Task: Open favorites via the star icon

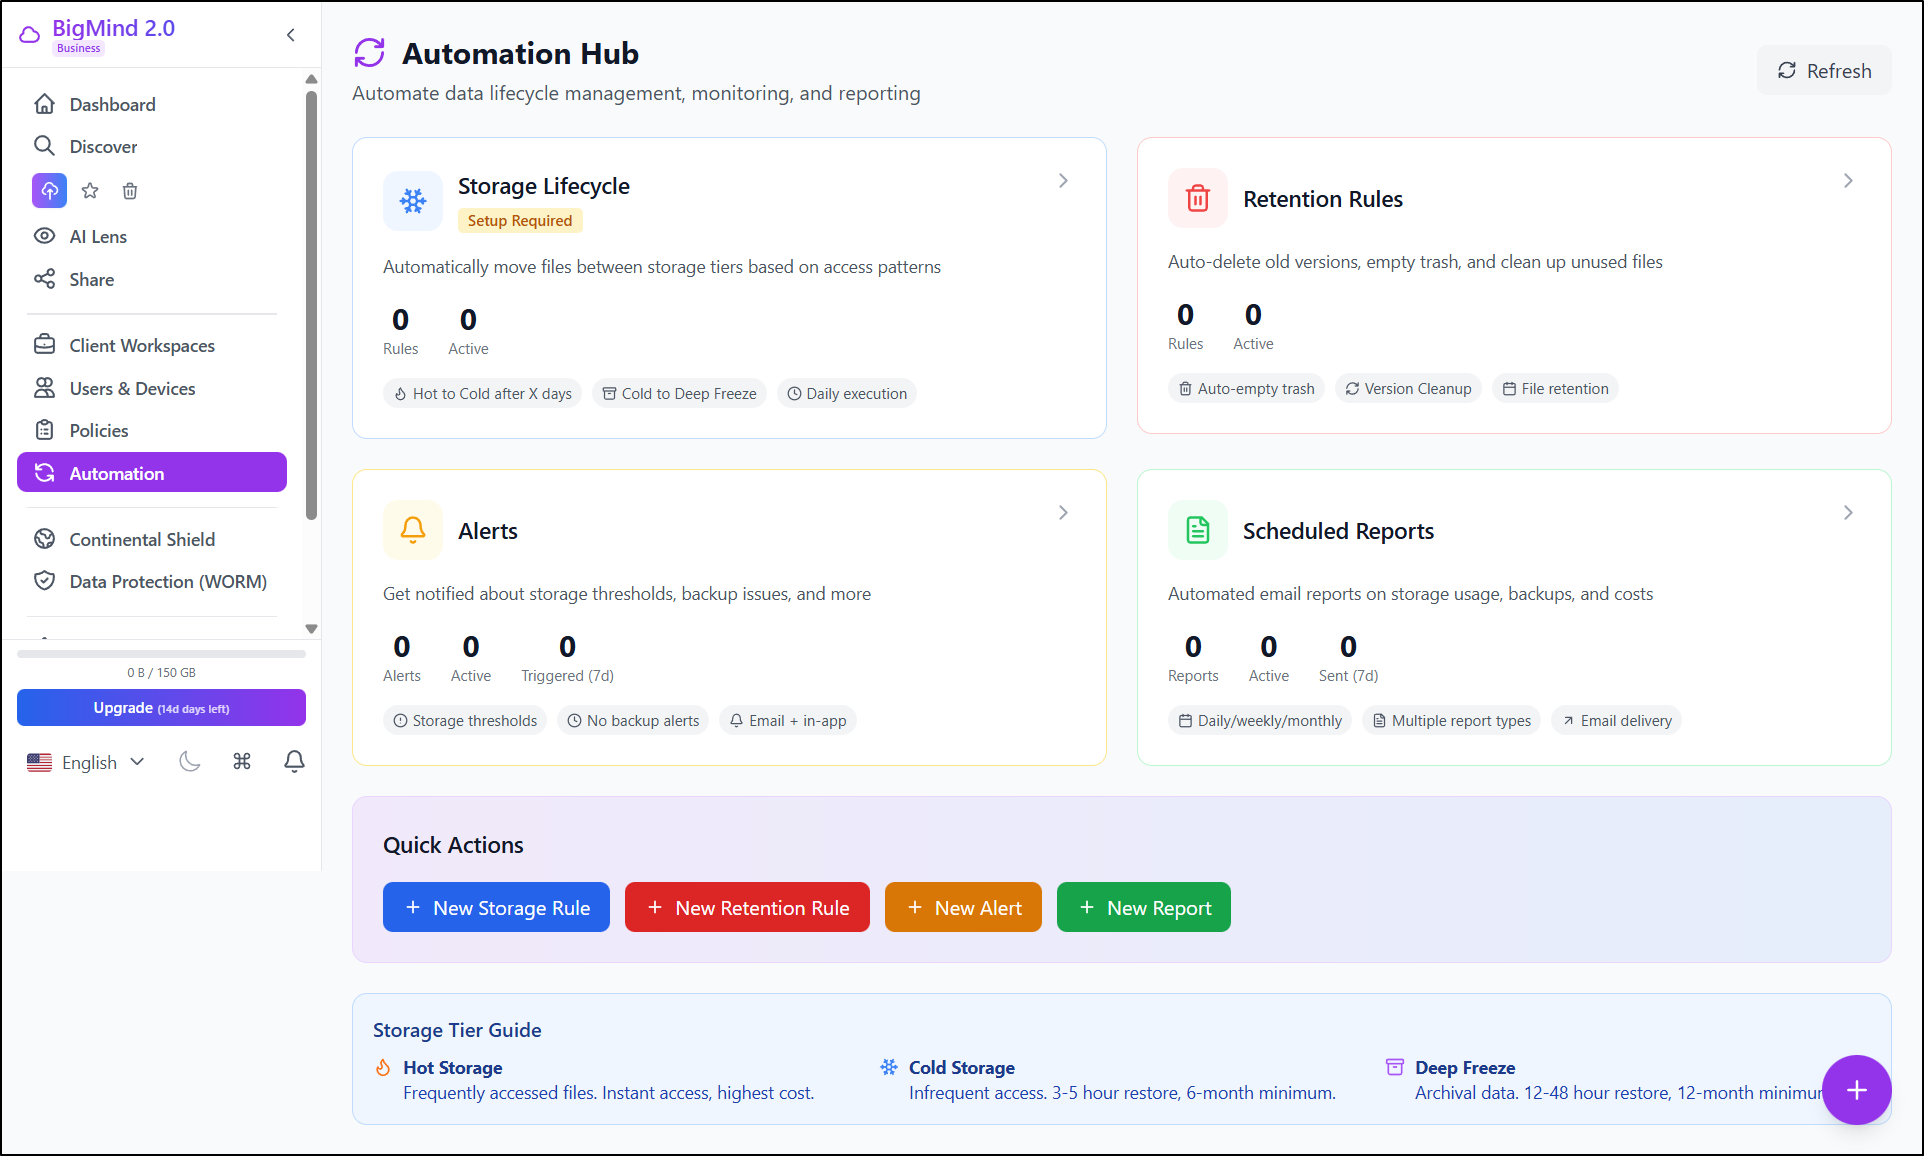Action: pos(90,190)
